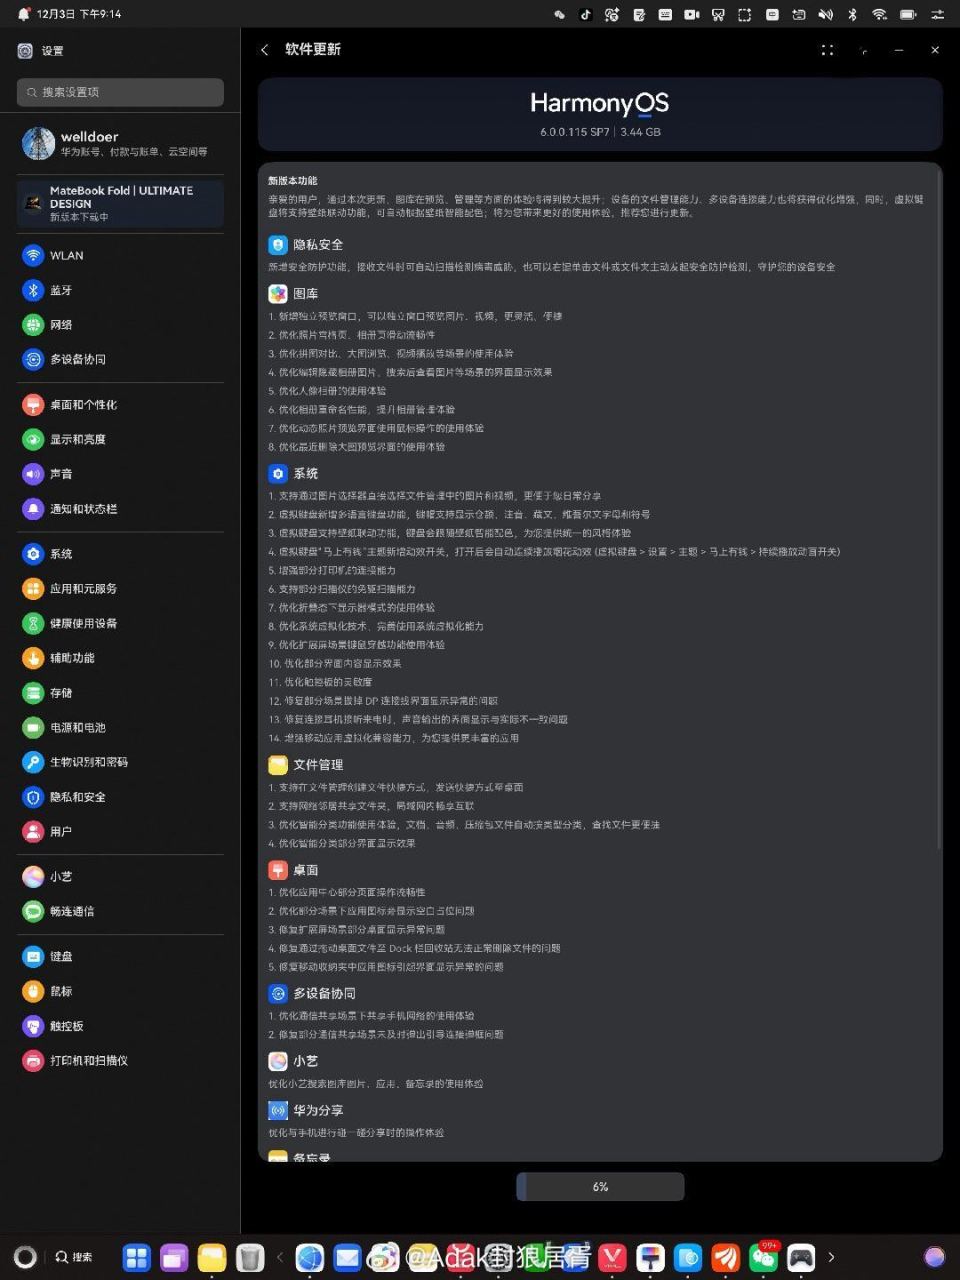This screenshot has height=1280, width=960.
Task: Click the 6.0.0.115 SP7 version text
Action: (575, 132)
